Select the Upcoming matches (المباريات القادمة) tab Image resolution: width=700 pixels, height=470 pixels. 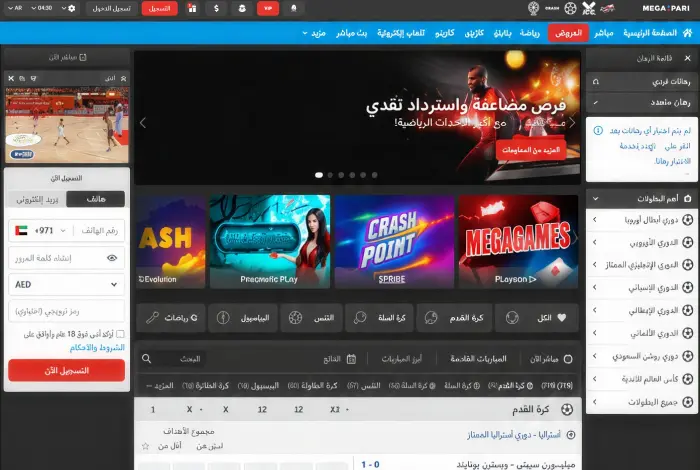point(478,359)
